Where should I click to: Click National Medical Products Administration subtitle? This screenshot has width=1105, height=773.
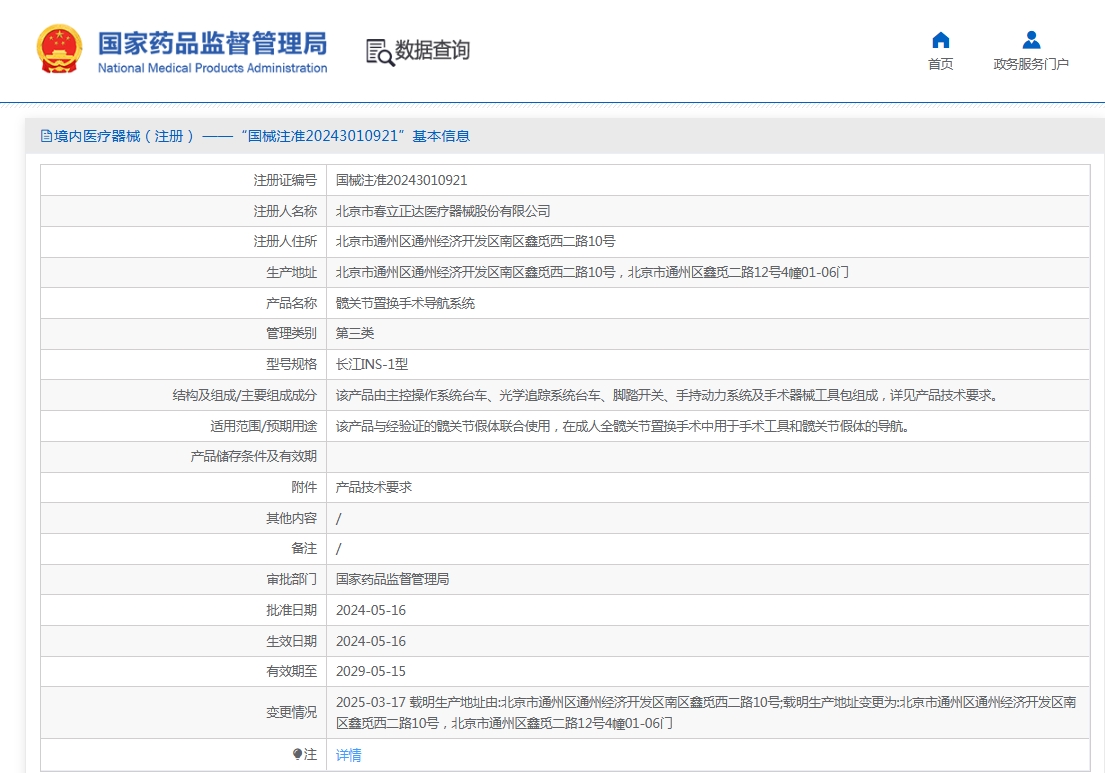point(212,68)
